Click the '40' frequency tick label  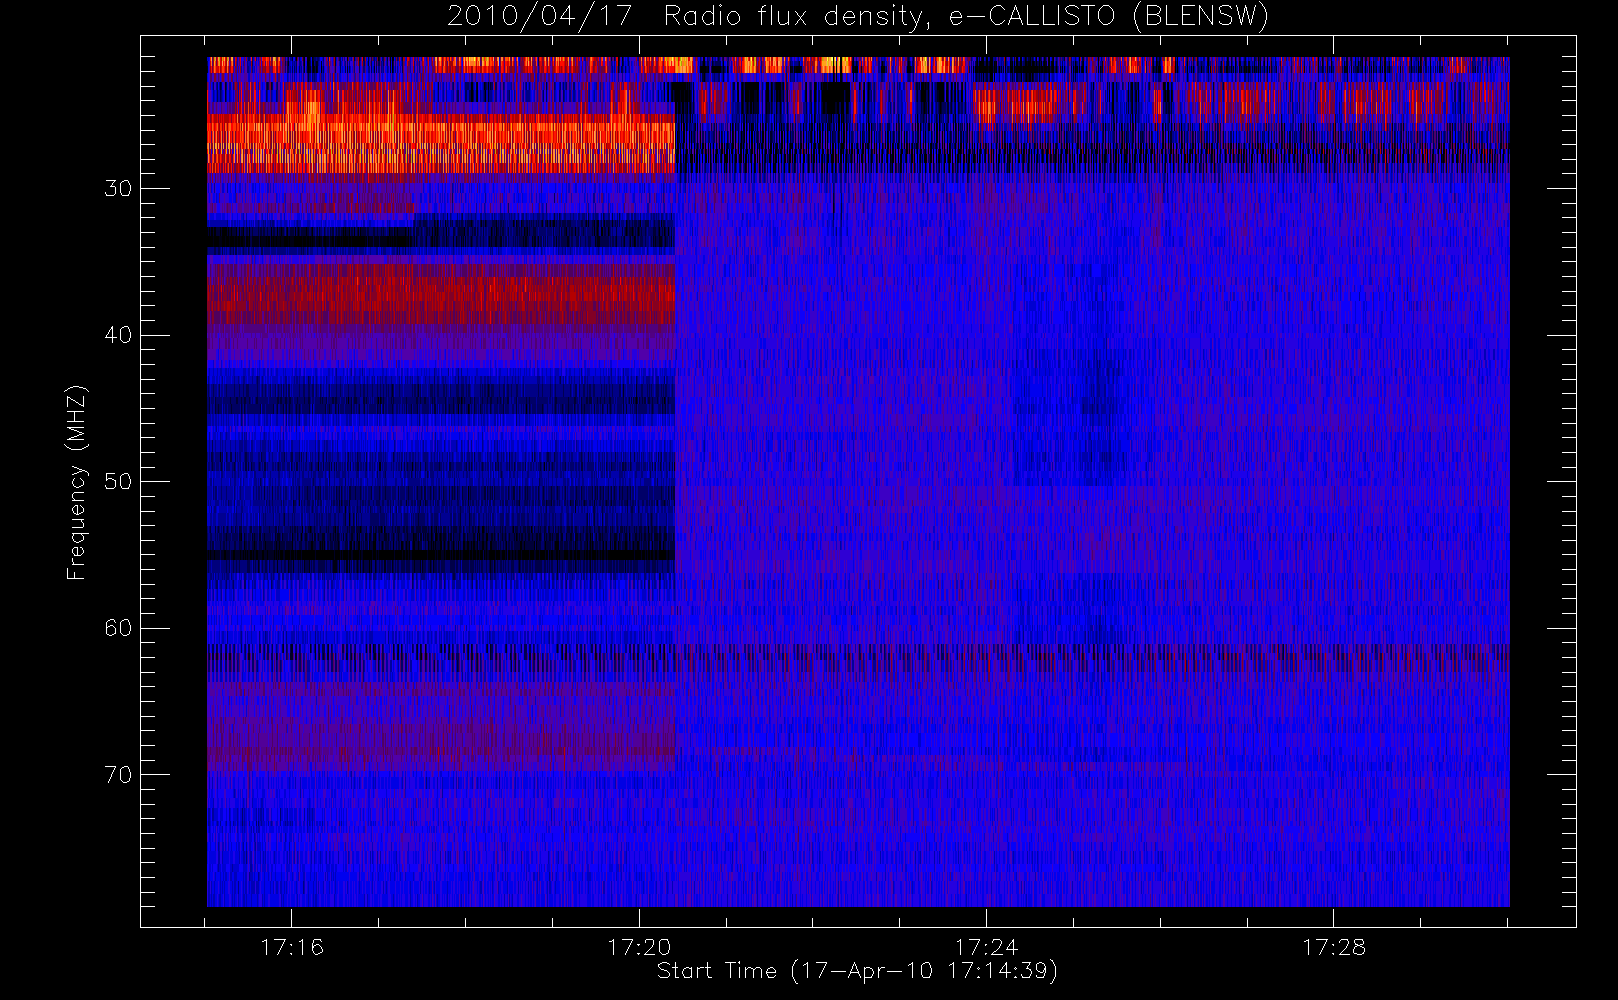(118, 335)
